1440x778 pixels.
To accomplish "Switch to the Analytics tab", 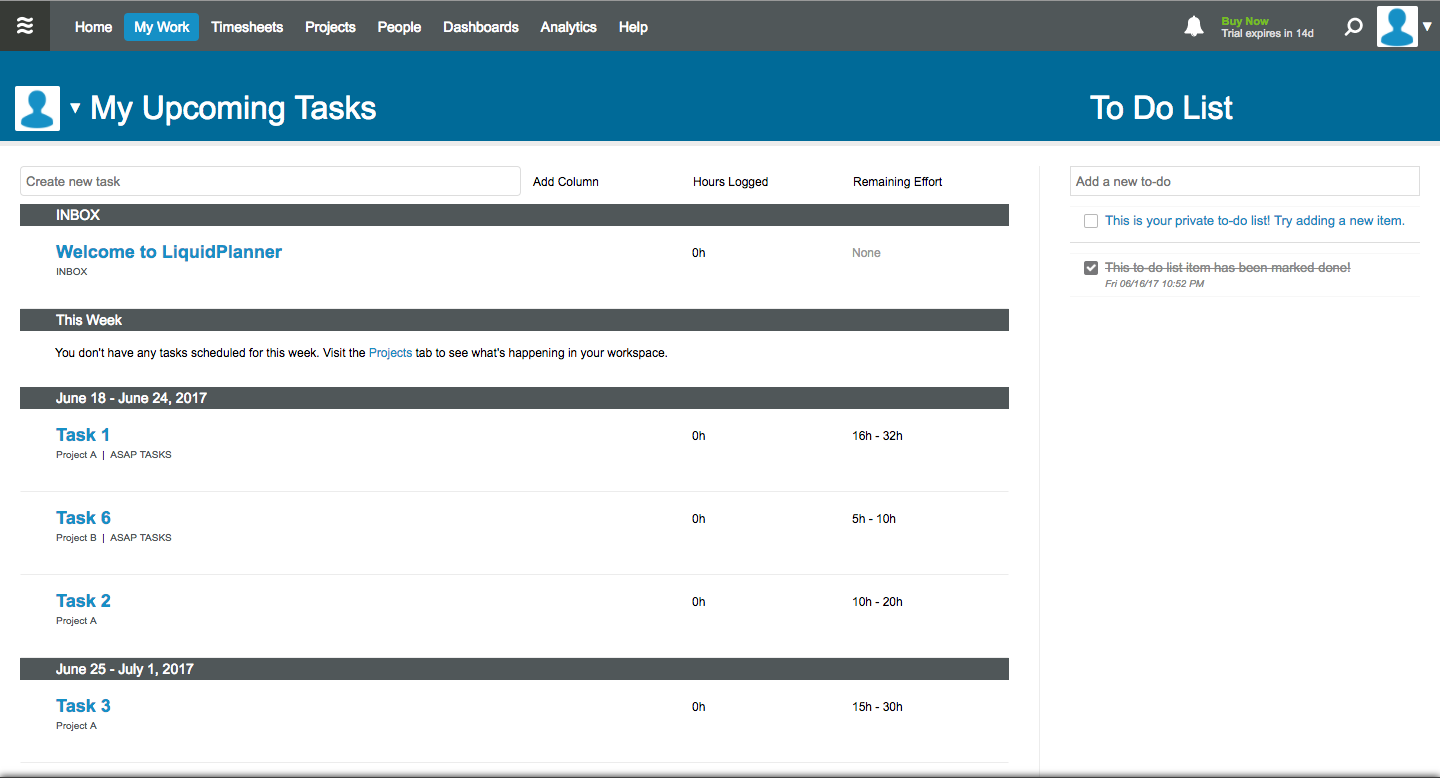I will pyautogui.click(x=568, y=27).
